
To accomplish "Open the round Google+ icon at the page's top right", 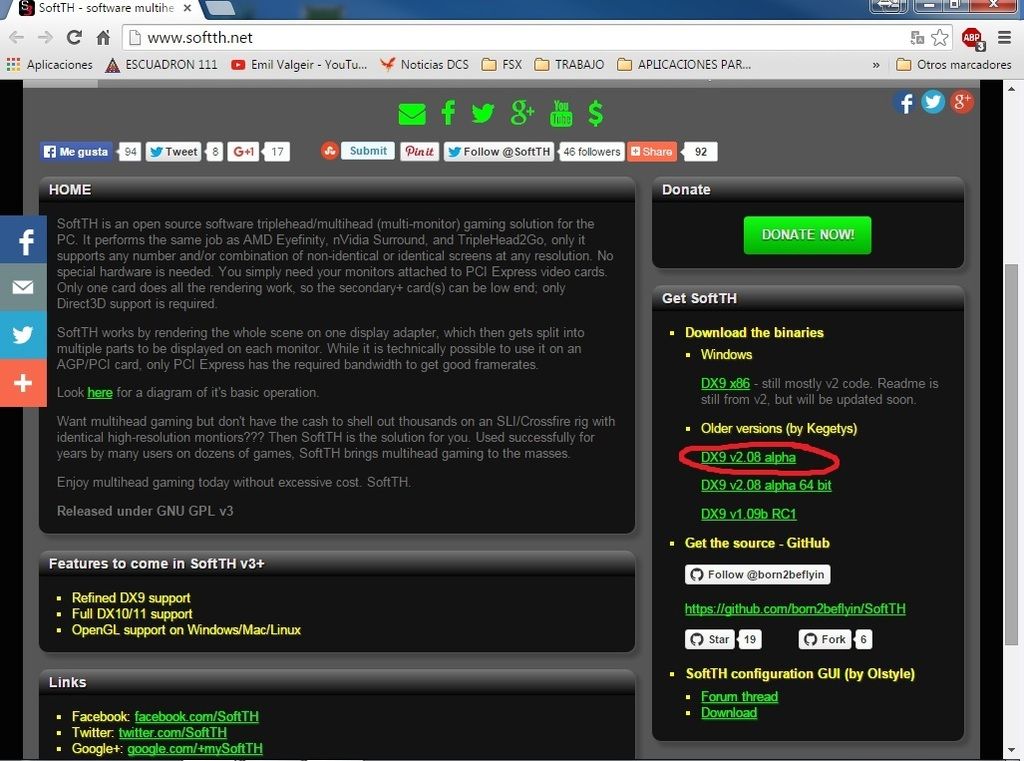I will [962, 102].
